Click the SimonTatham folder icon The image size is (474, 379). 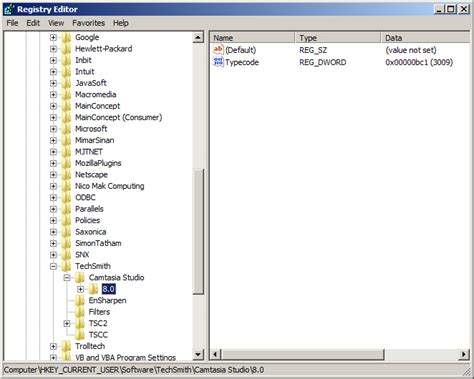coord(67,243)
